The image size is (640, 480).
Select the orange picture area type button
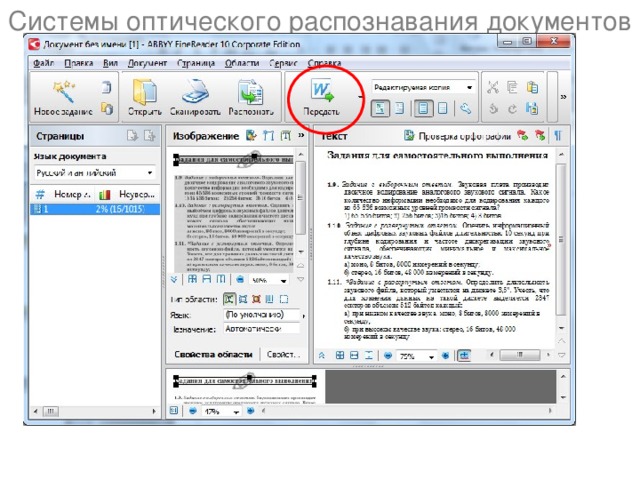pos(256,299)
